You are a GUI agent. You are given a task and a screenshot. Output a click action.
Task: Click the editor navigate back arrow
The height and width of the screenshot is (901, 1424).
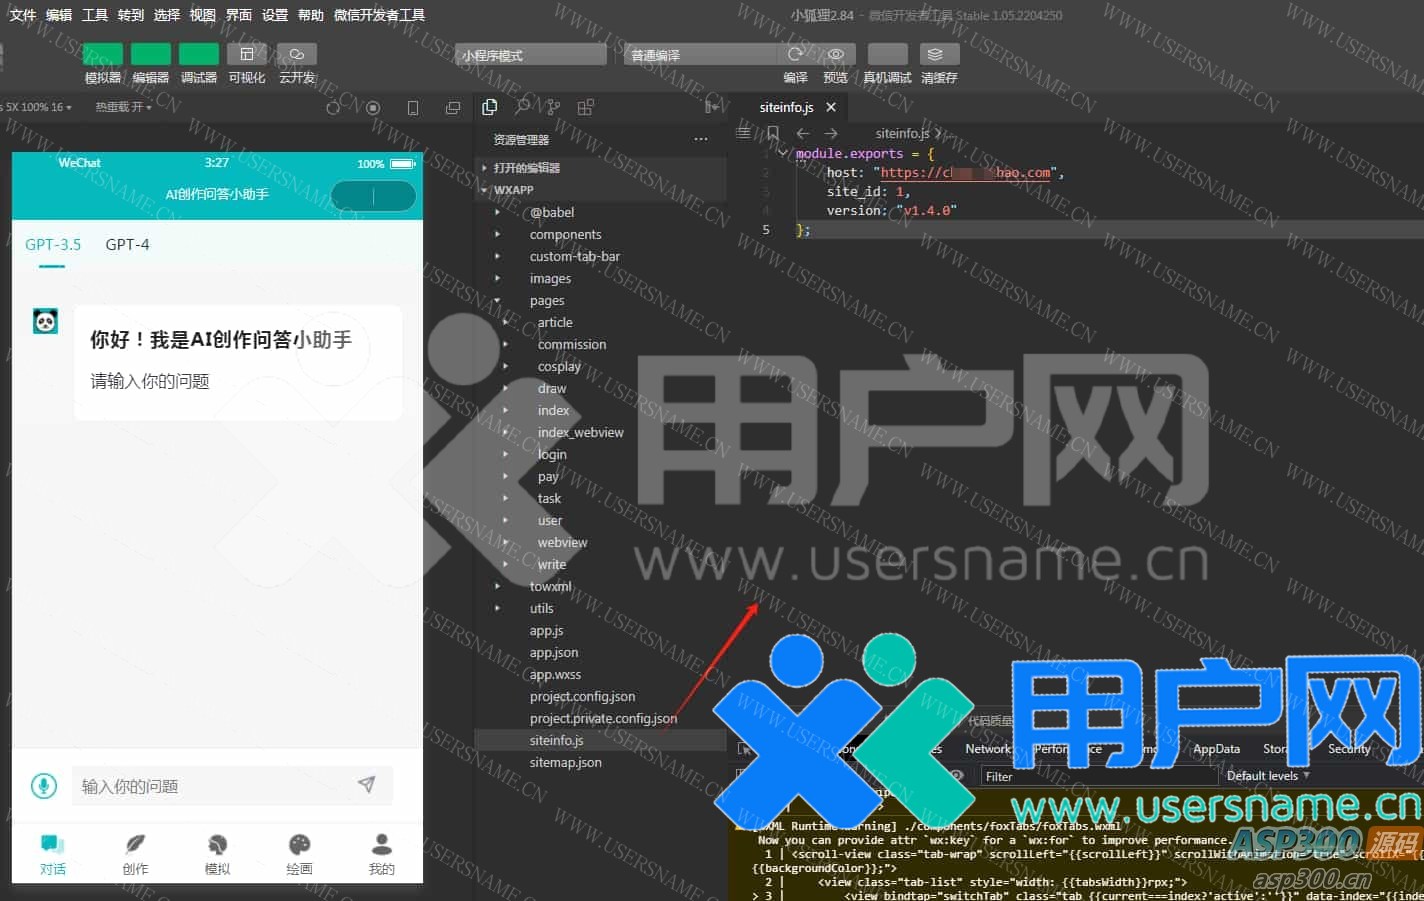802,133
